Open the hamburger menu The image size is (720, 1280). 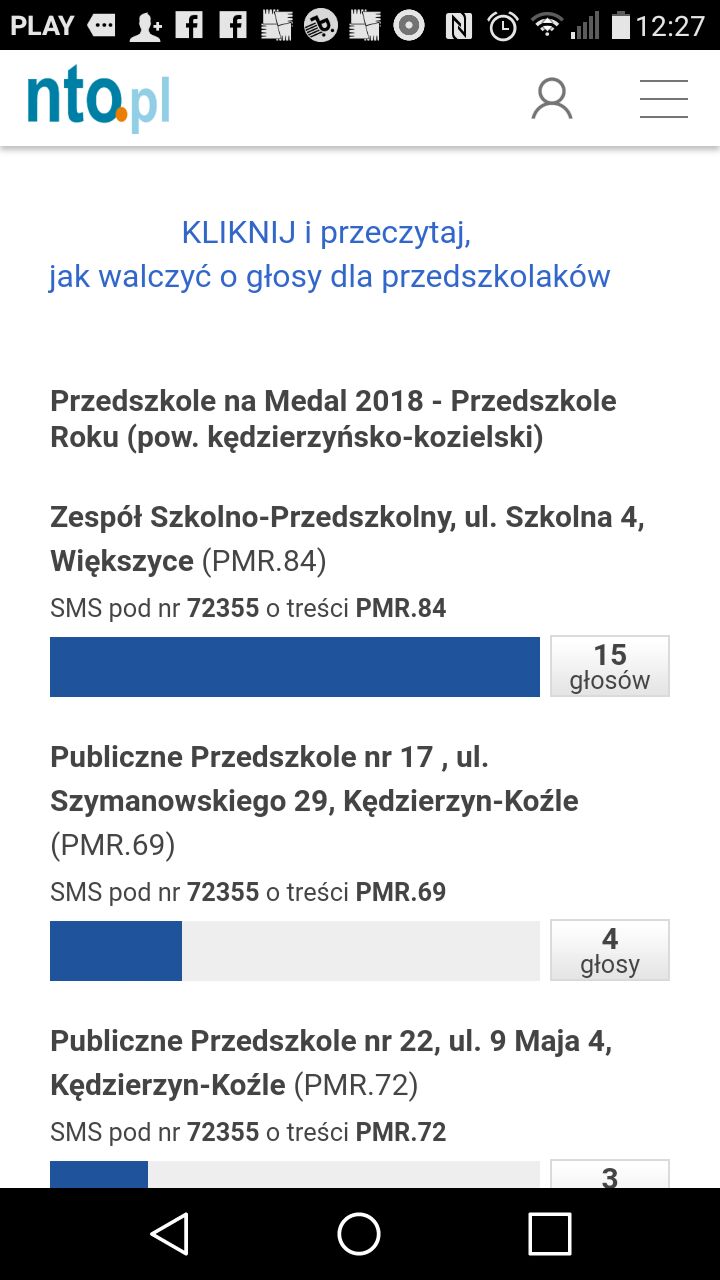click(x=663, y=99)
